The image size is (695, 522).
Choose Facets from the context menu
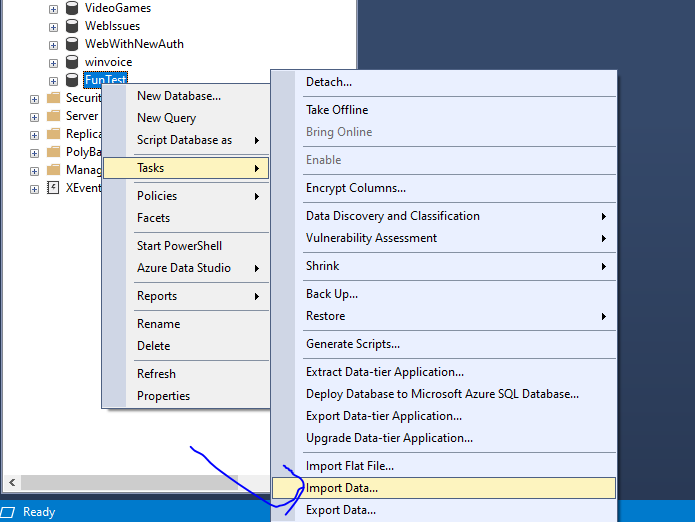[x=186, y=218]
